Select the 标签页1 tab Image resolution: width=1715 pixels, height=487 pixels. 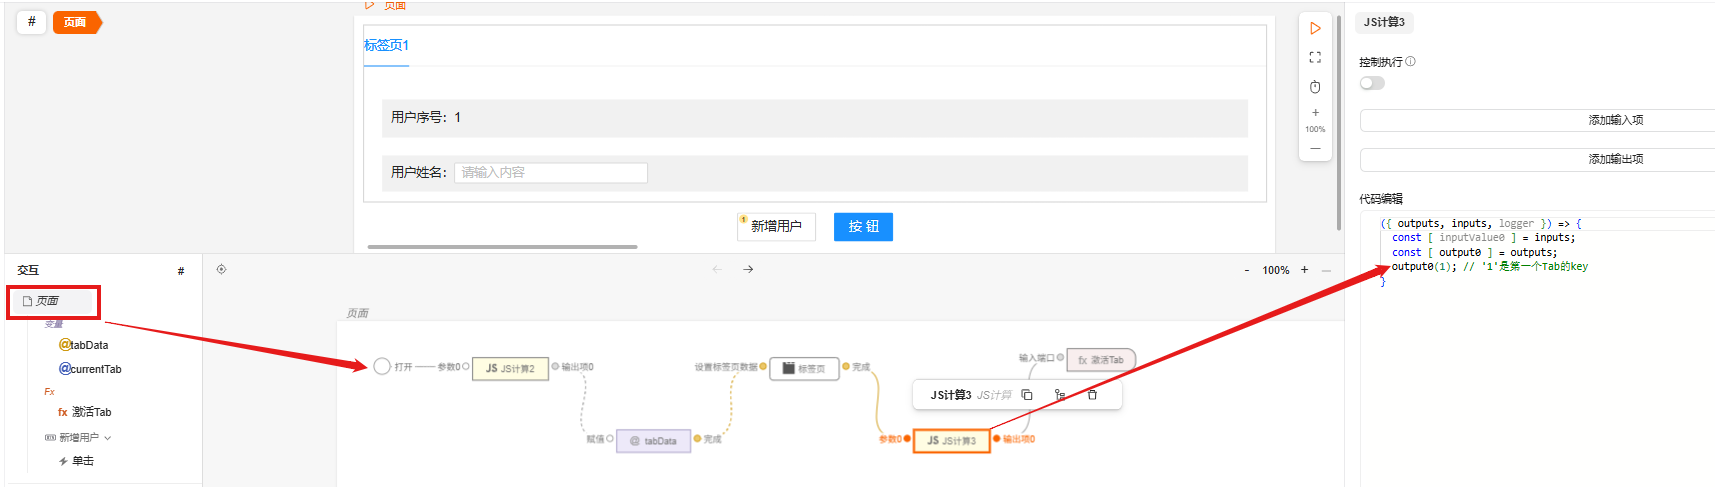(x=386, y=46)
